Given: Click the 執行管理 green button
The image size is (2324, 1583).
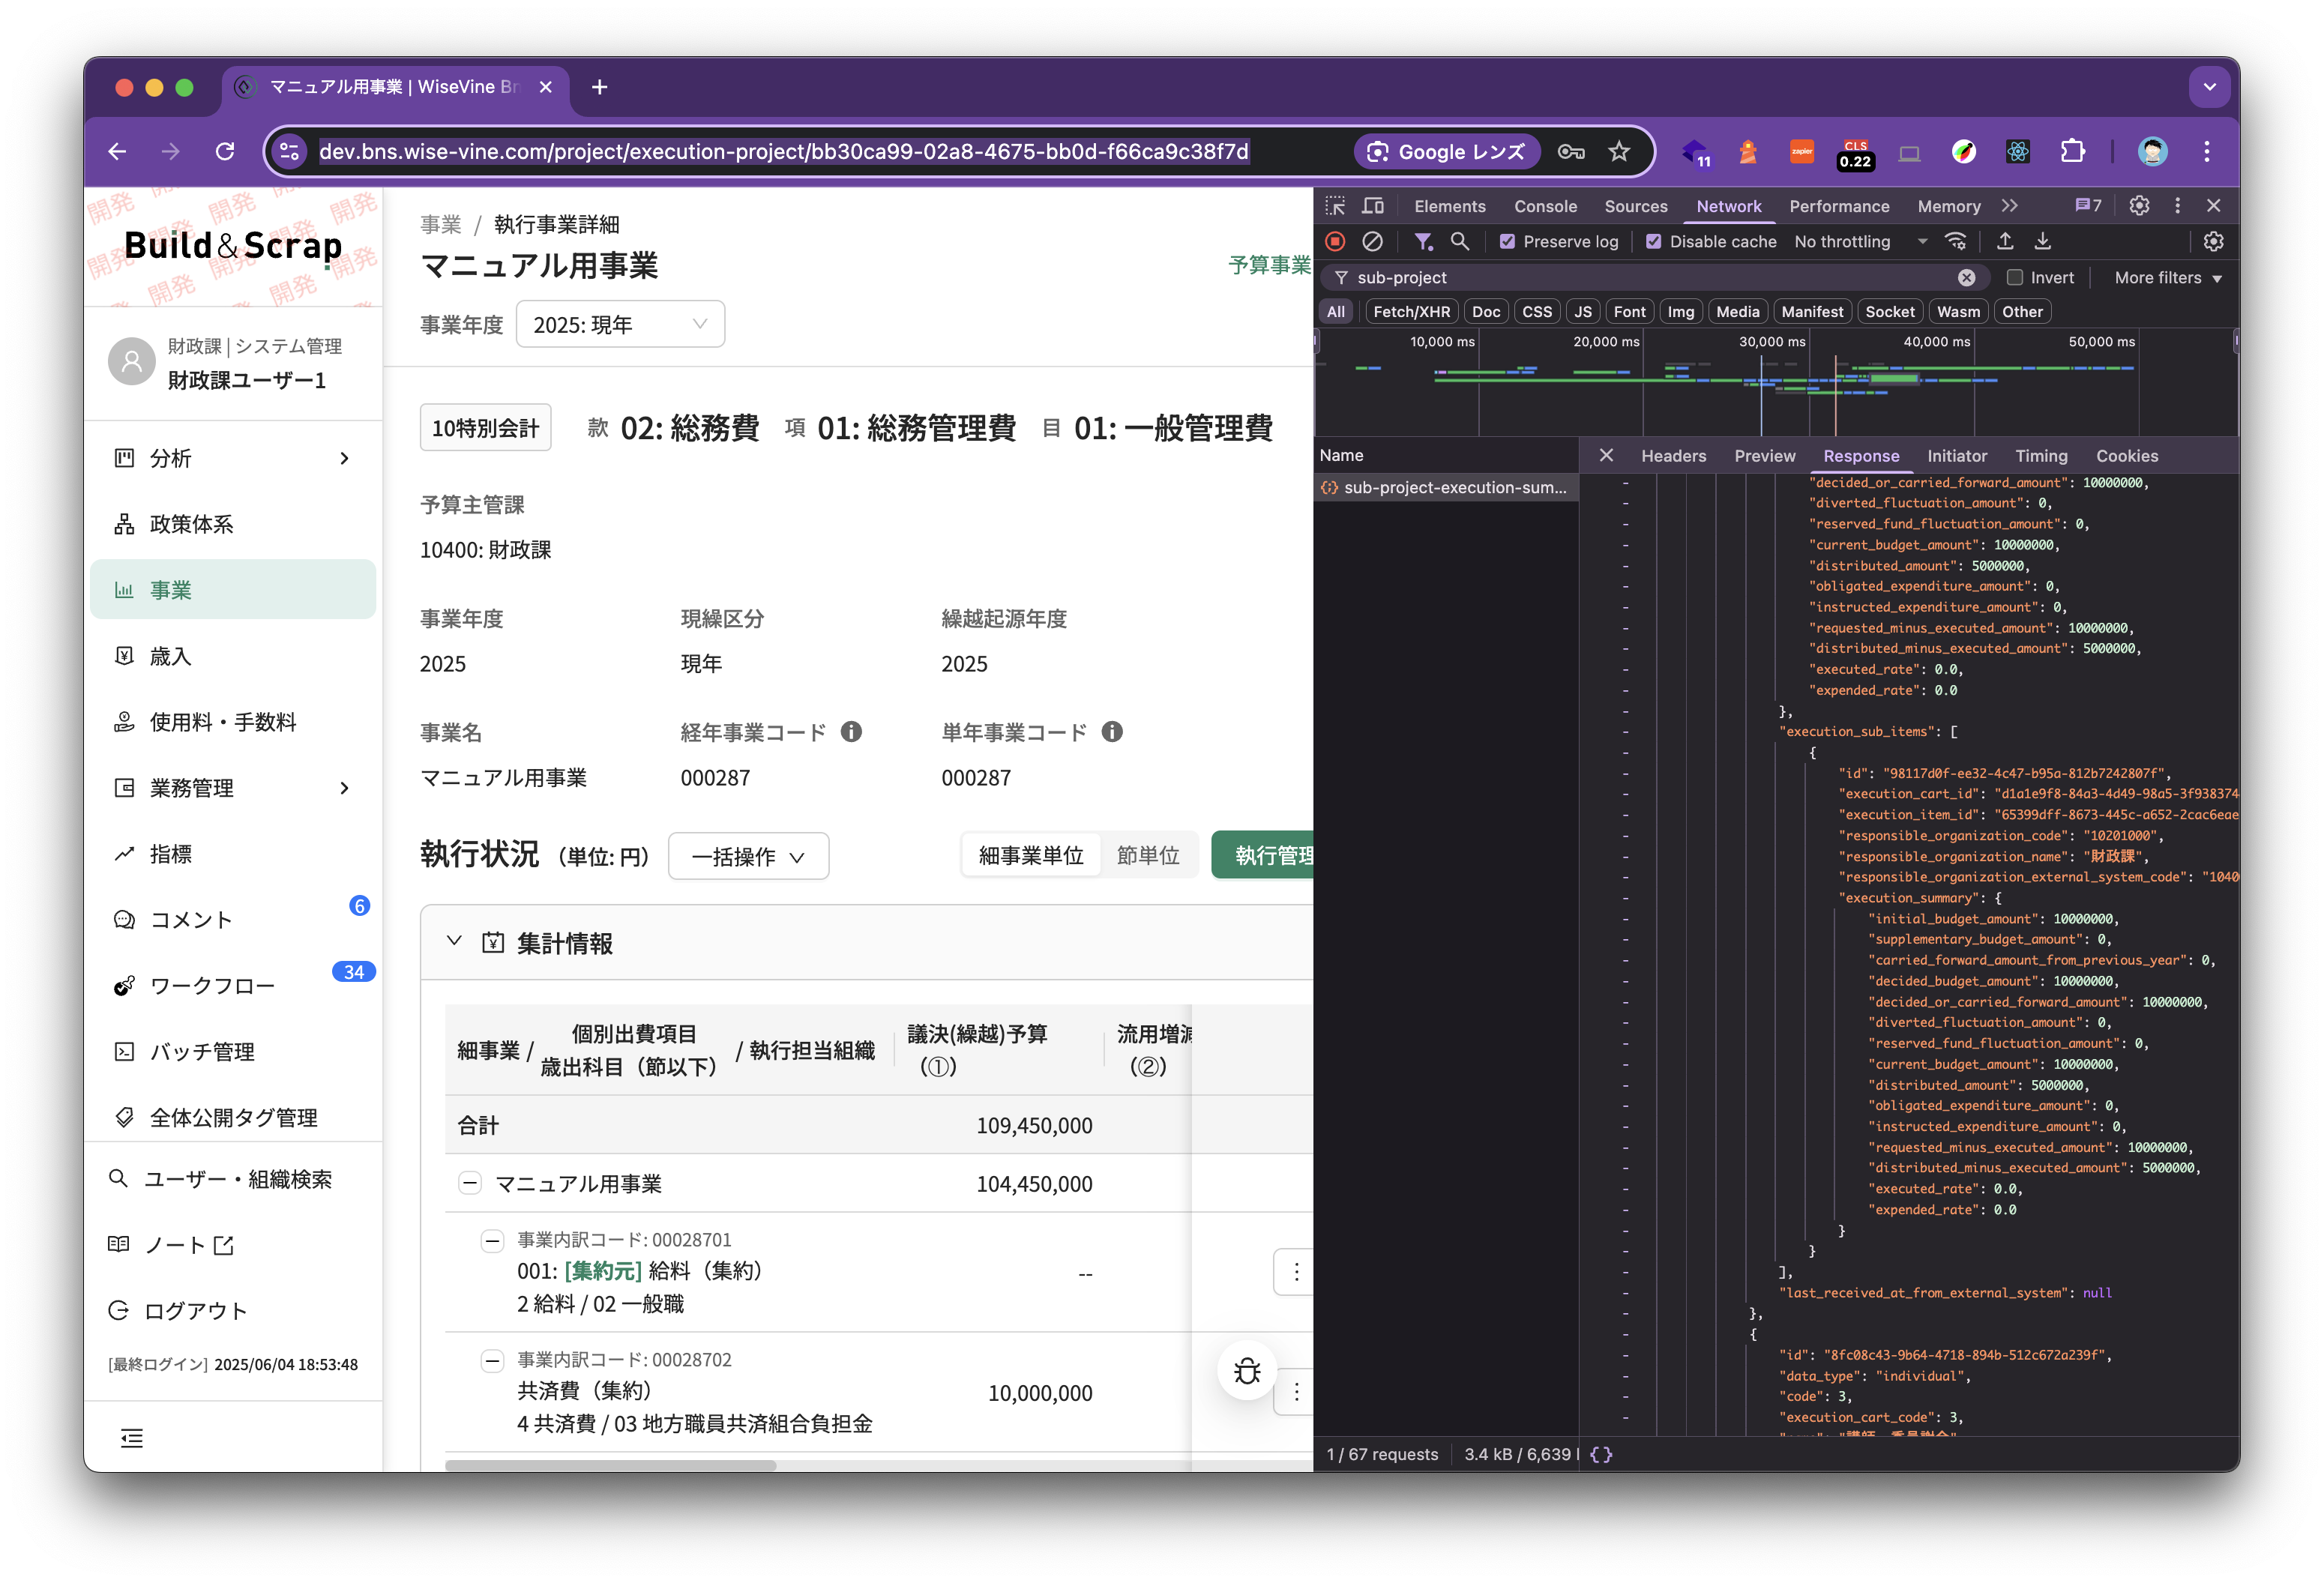Looking at the screenshot, I should (x=1263, y=855).
